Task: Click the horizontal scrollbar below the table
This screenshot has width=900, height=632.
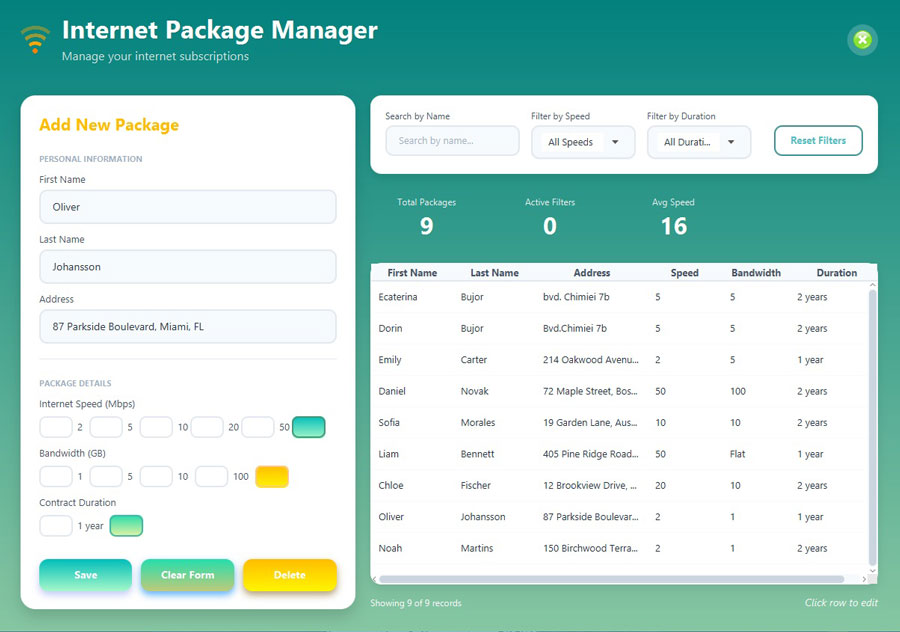Action: [620, 578]
